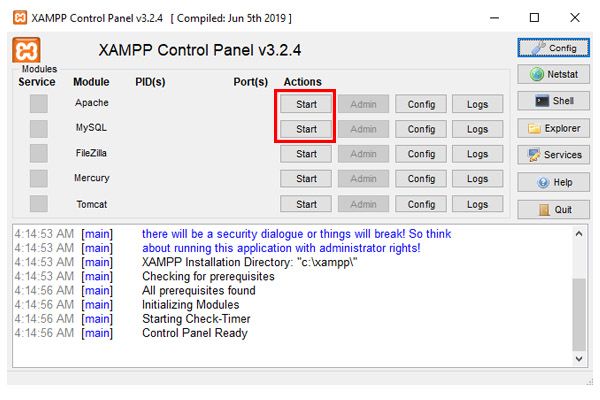The width and height of the screenshot is (600, 400).
Task: Toggle the Tomcat service checkbox
Action: tap(39, 204)
